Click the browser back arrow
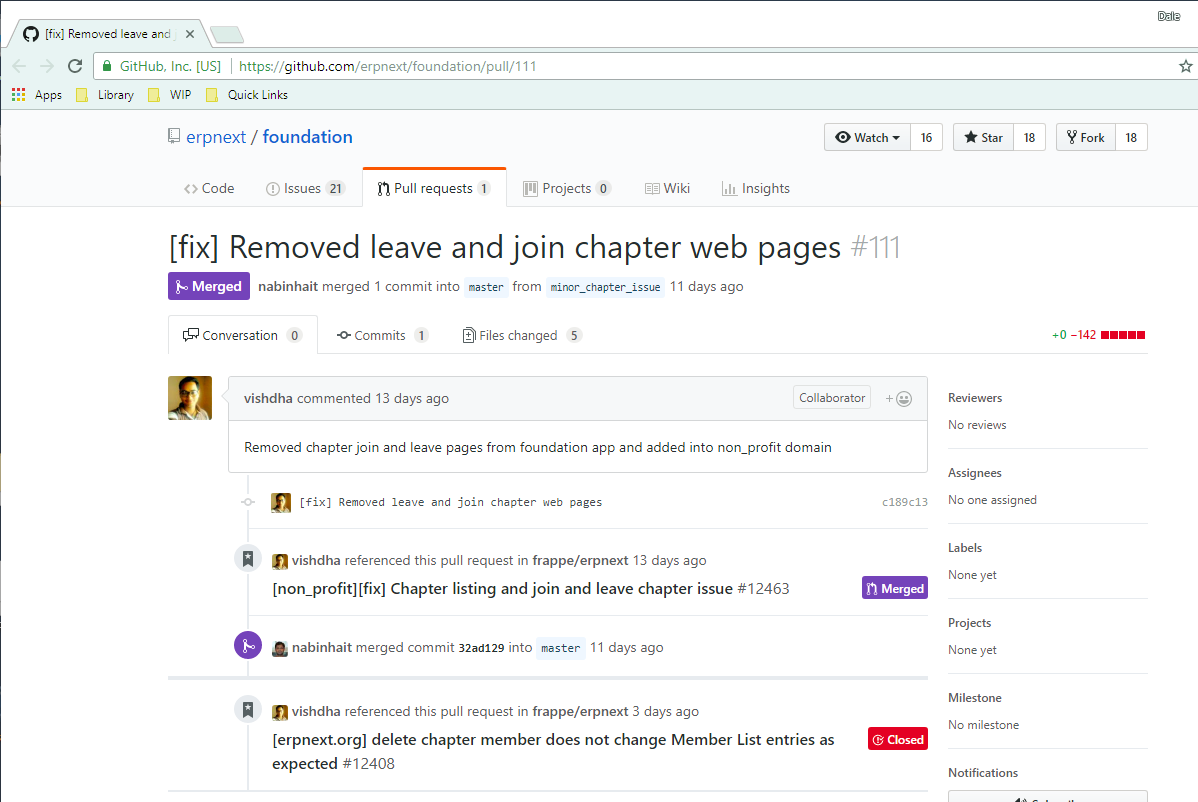This screenshot has width=1198, height=802. tap(20, 66)
